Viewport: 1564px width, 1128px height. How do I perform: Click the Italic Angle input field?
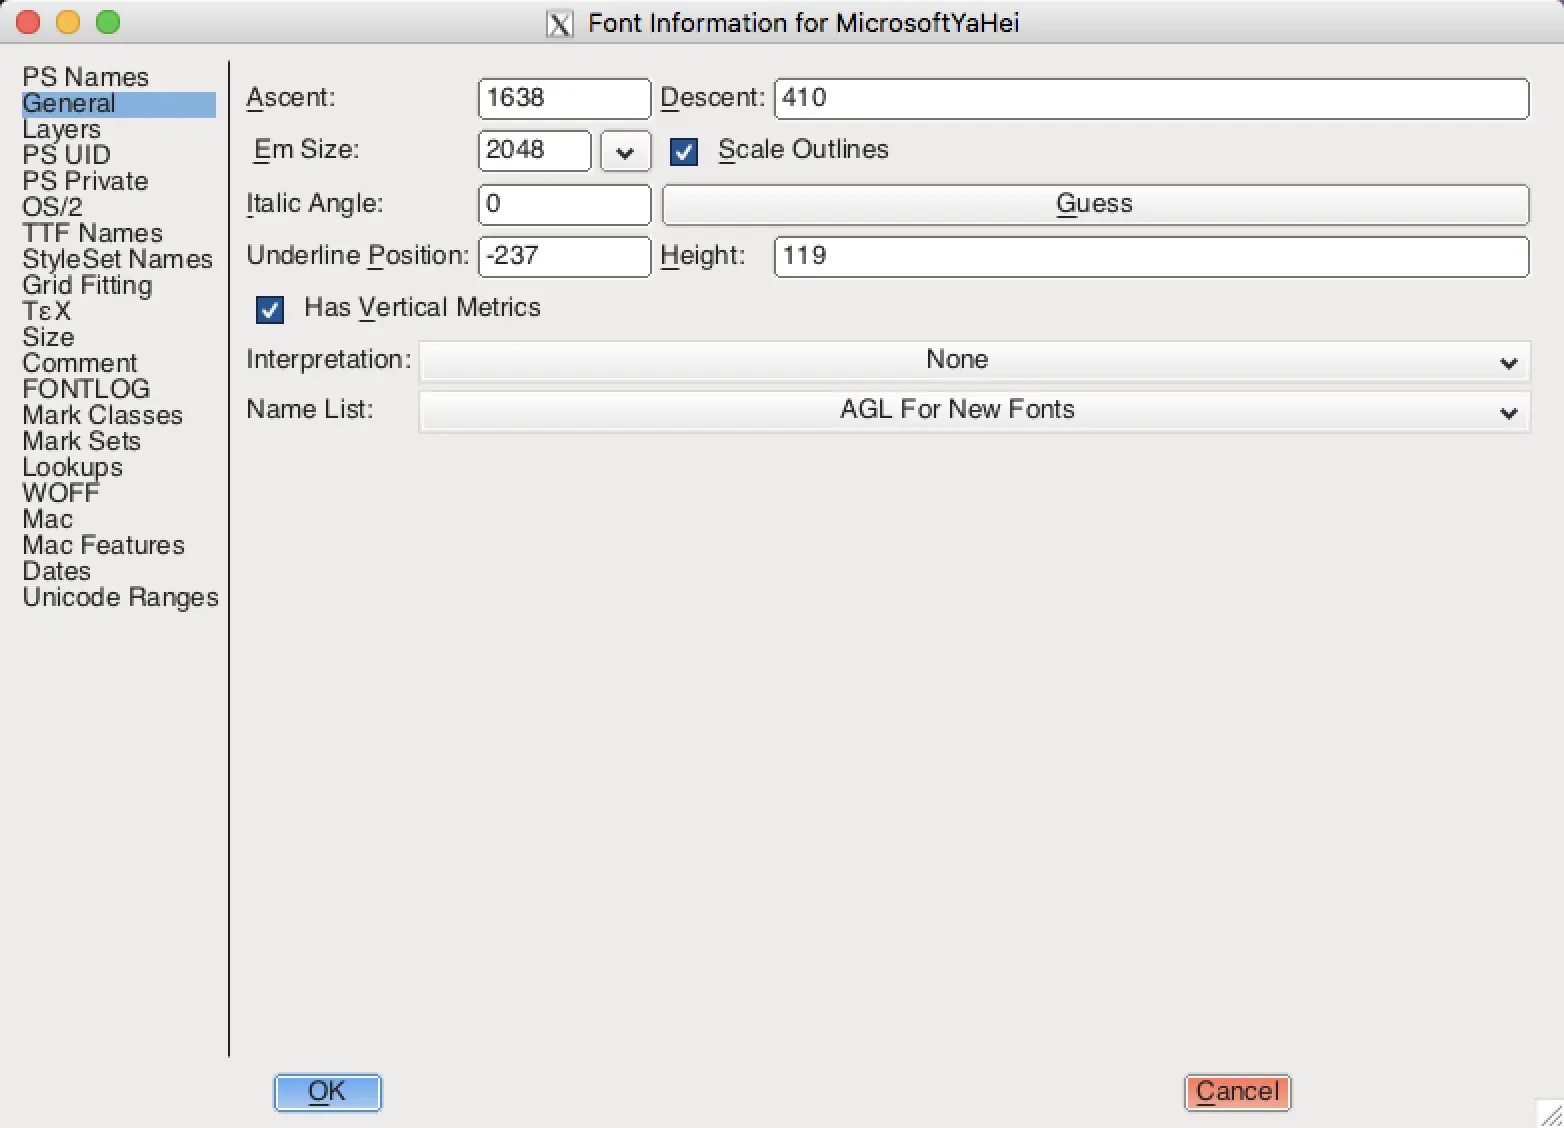[564, 204]
